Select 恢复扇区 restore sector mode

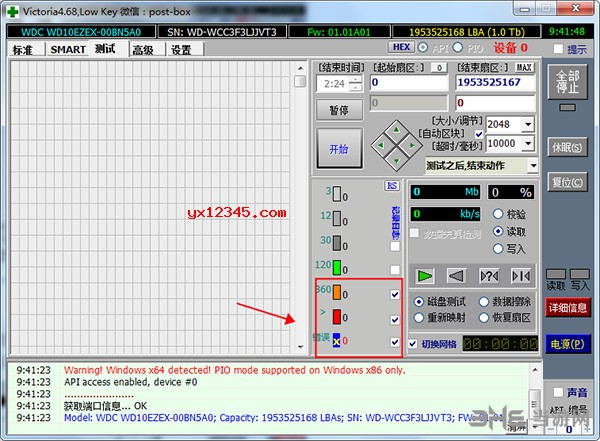(484, 317)
